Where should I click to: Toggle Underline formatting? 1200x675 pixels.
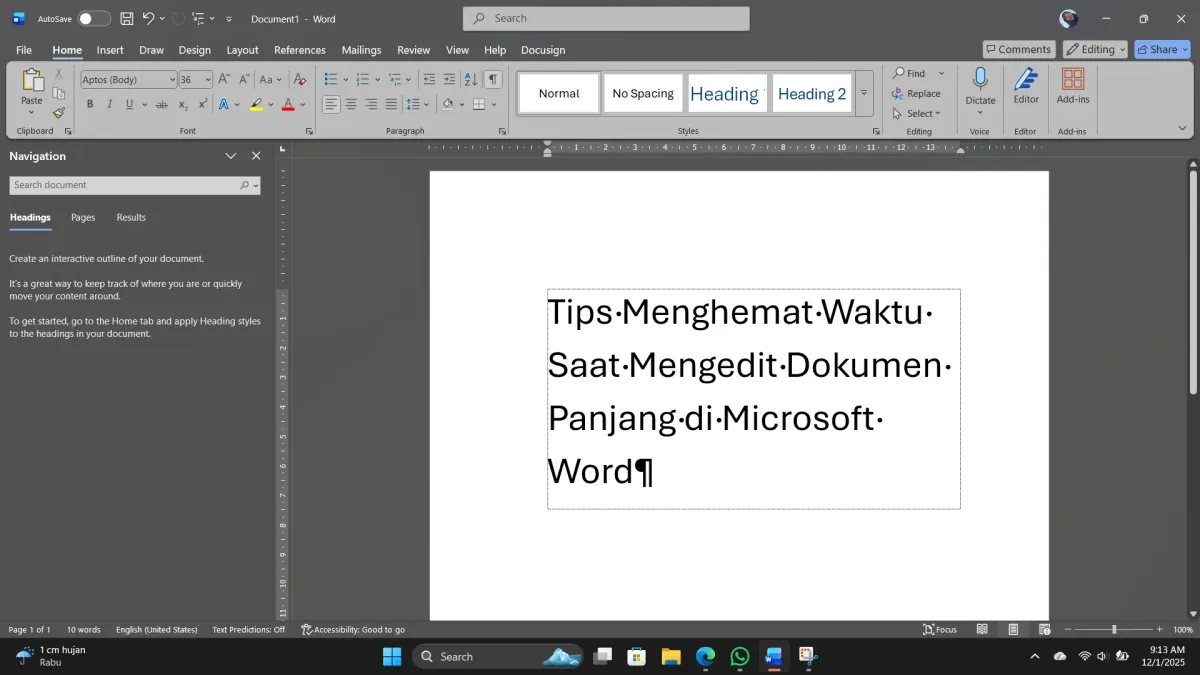point(130,104)
